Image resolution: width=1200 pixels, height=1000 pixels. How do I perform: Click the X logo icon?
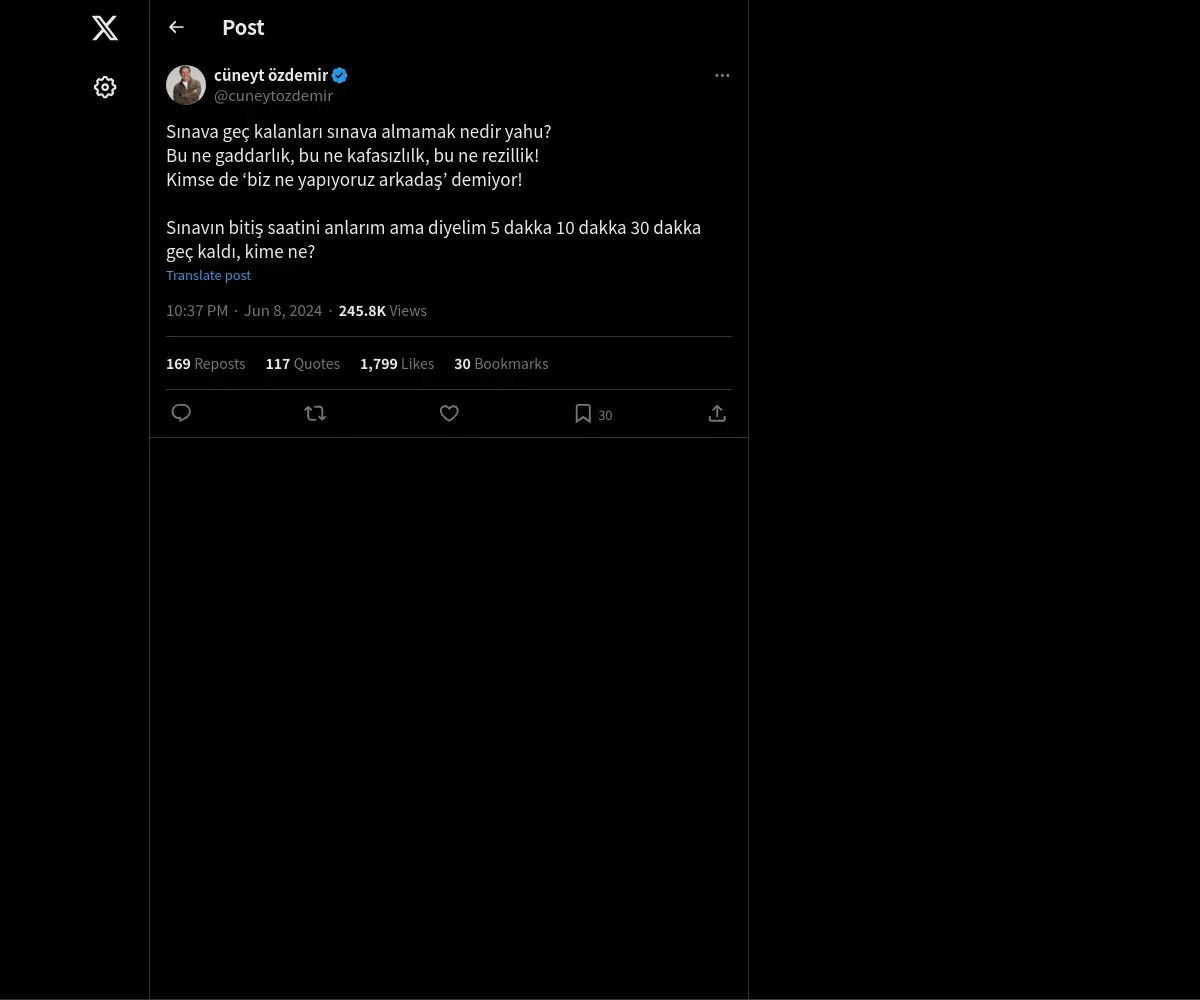coord(105,28)
